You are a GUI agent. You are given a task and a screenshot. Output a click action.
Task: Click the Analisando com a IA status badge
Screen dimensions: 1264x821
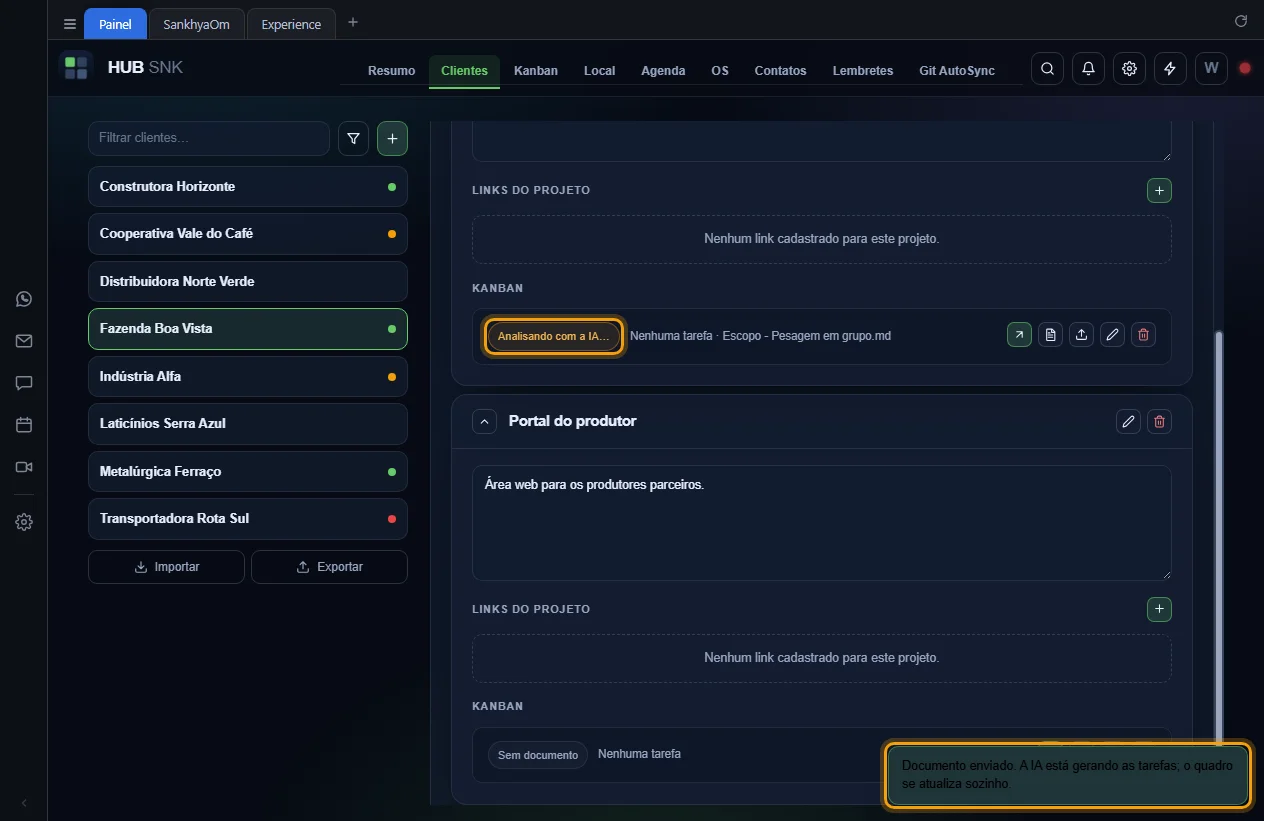(554, 336)
